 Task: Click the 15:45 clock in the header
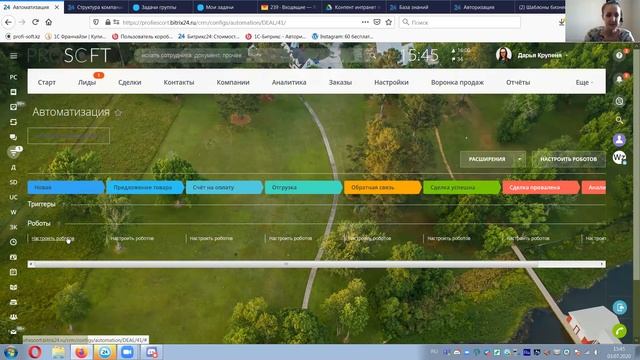tap(419, 55)
